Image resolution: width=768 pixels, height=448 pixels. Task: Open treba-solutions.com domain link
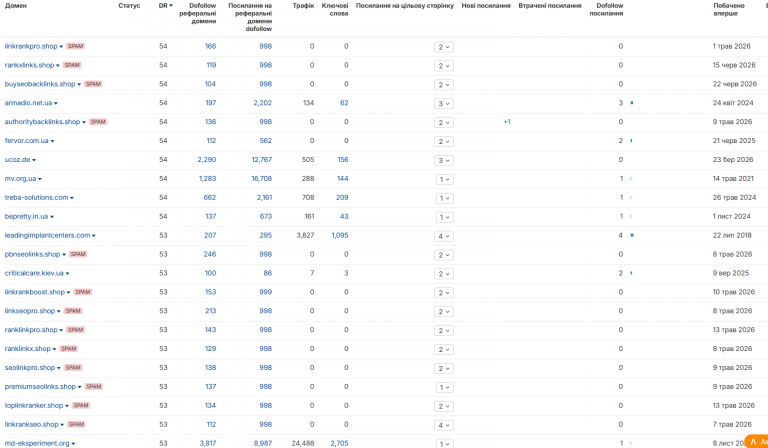click(x=36, y=198)
